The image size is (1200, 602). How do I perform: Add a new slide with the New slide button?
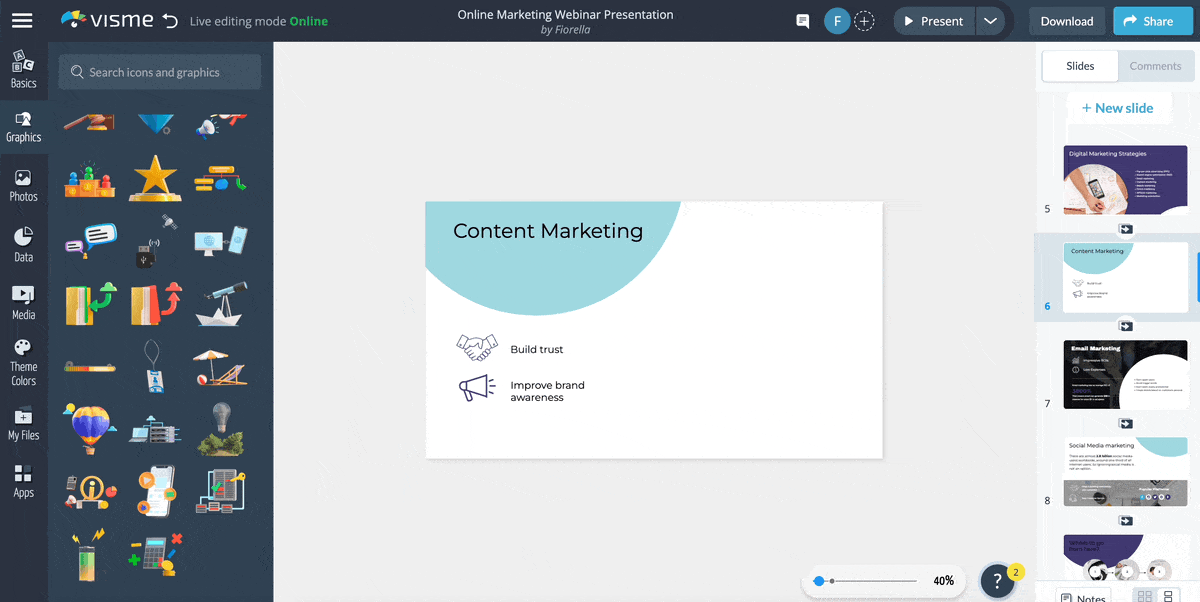tap(1119, 107)
